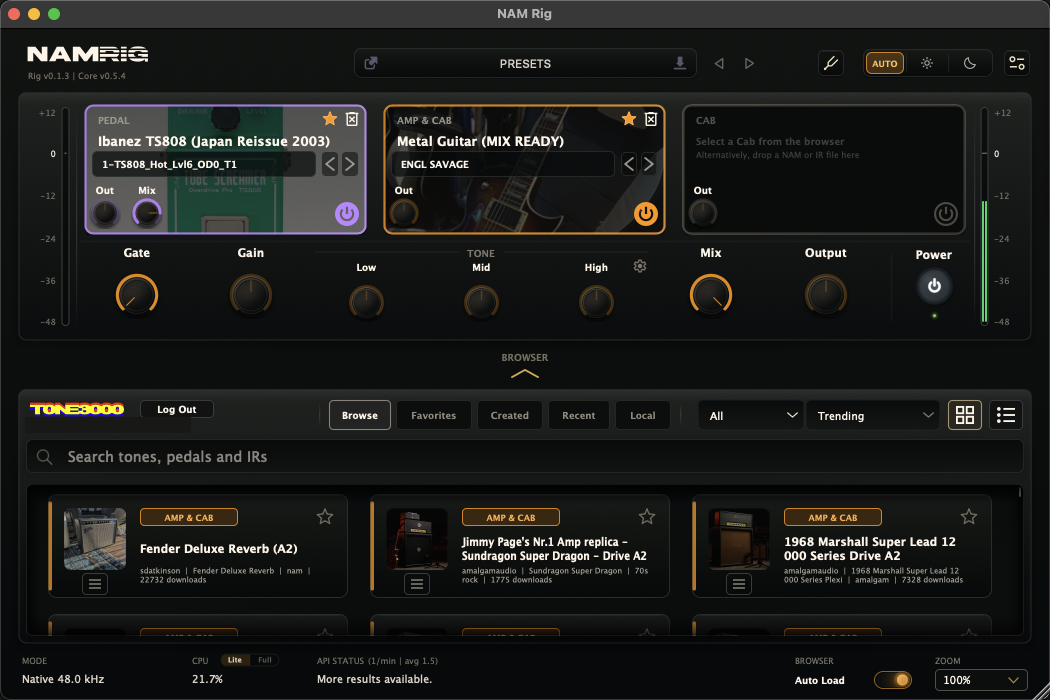Click the main Mix knob
The width and height of the screenshot is (1050, 700).
pos(710,295)
